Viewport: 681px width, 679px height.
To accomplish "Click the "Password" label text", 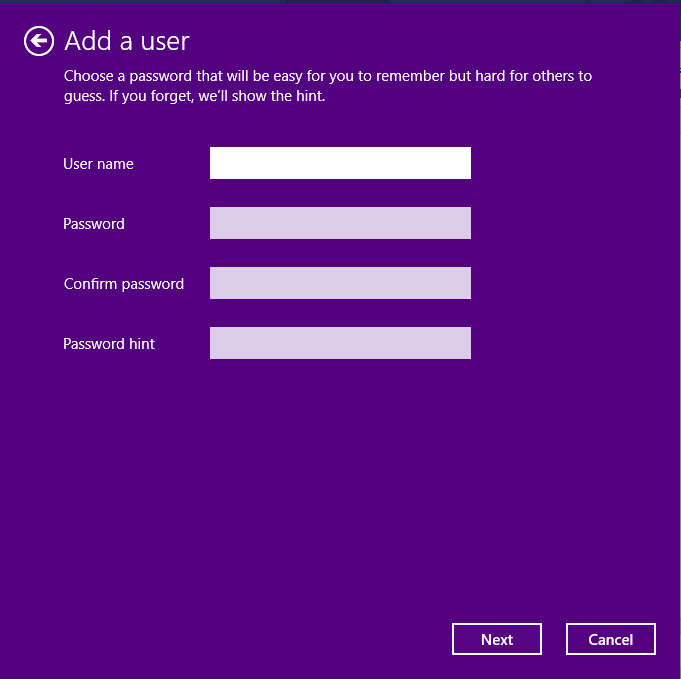I will point(94,224).
